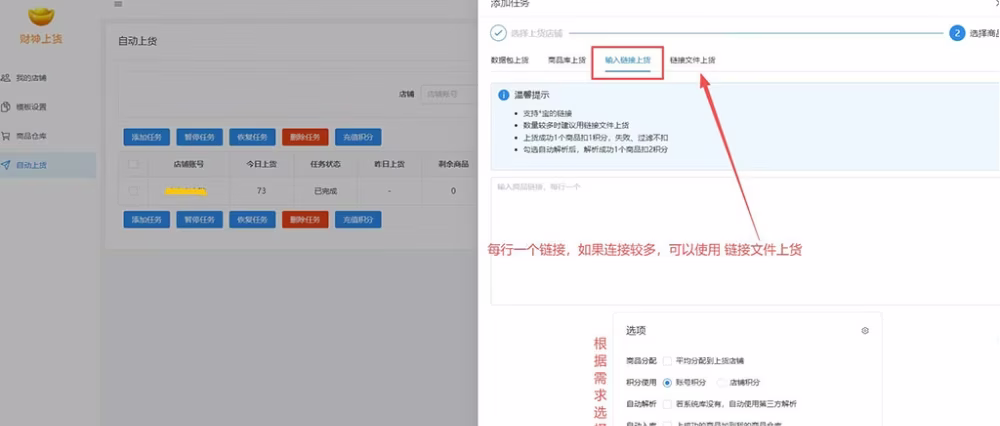Click the step 1 checkmark circle icon

tap(498, 33)
